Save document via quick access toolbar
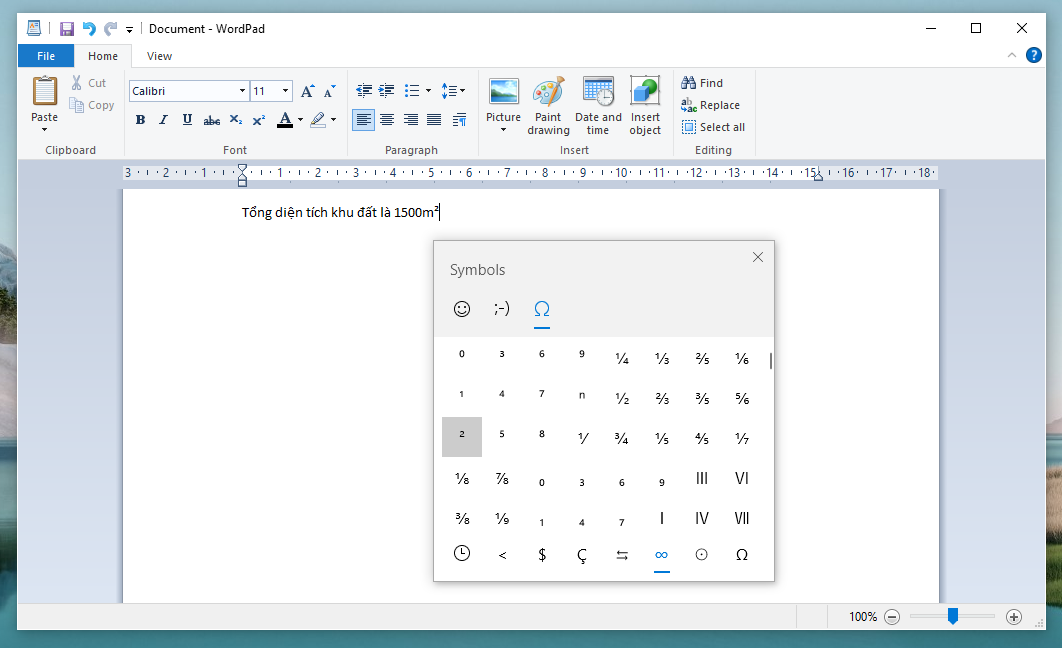This screenshot has height=648, width=1062. click(67, 29)
